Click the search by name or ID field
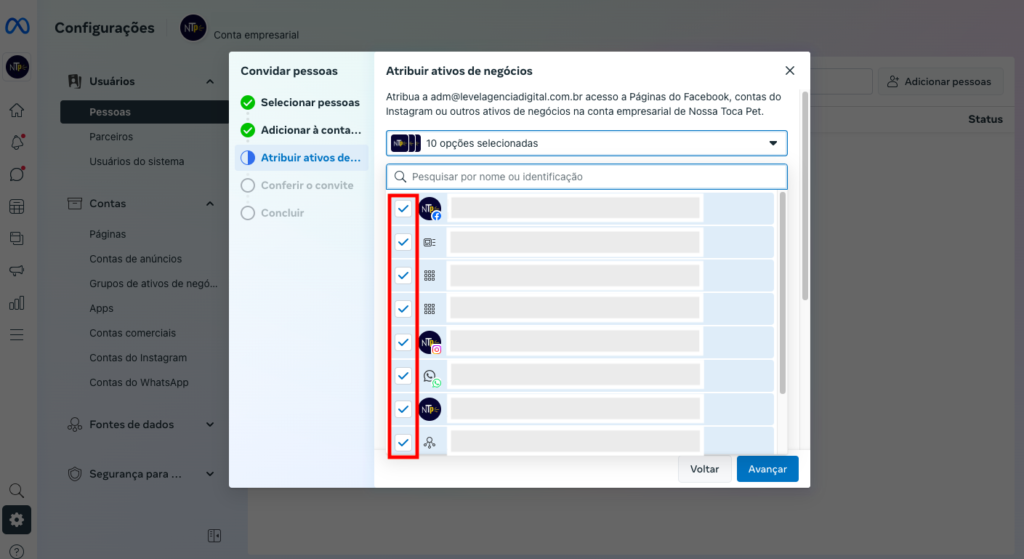 click(586, 176)
